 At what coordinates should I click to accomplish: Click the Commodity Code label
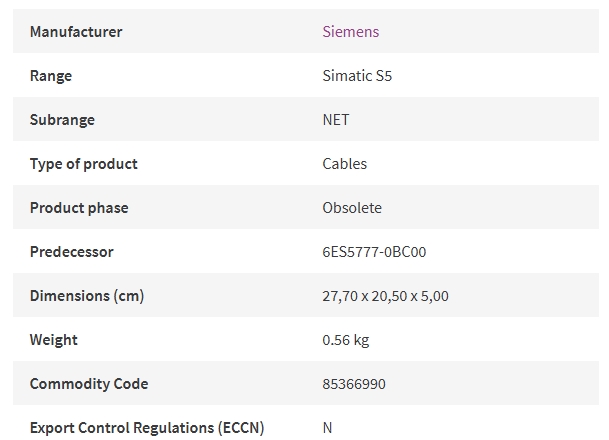[89, 384]
